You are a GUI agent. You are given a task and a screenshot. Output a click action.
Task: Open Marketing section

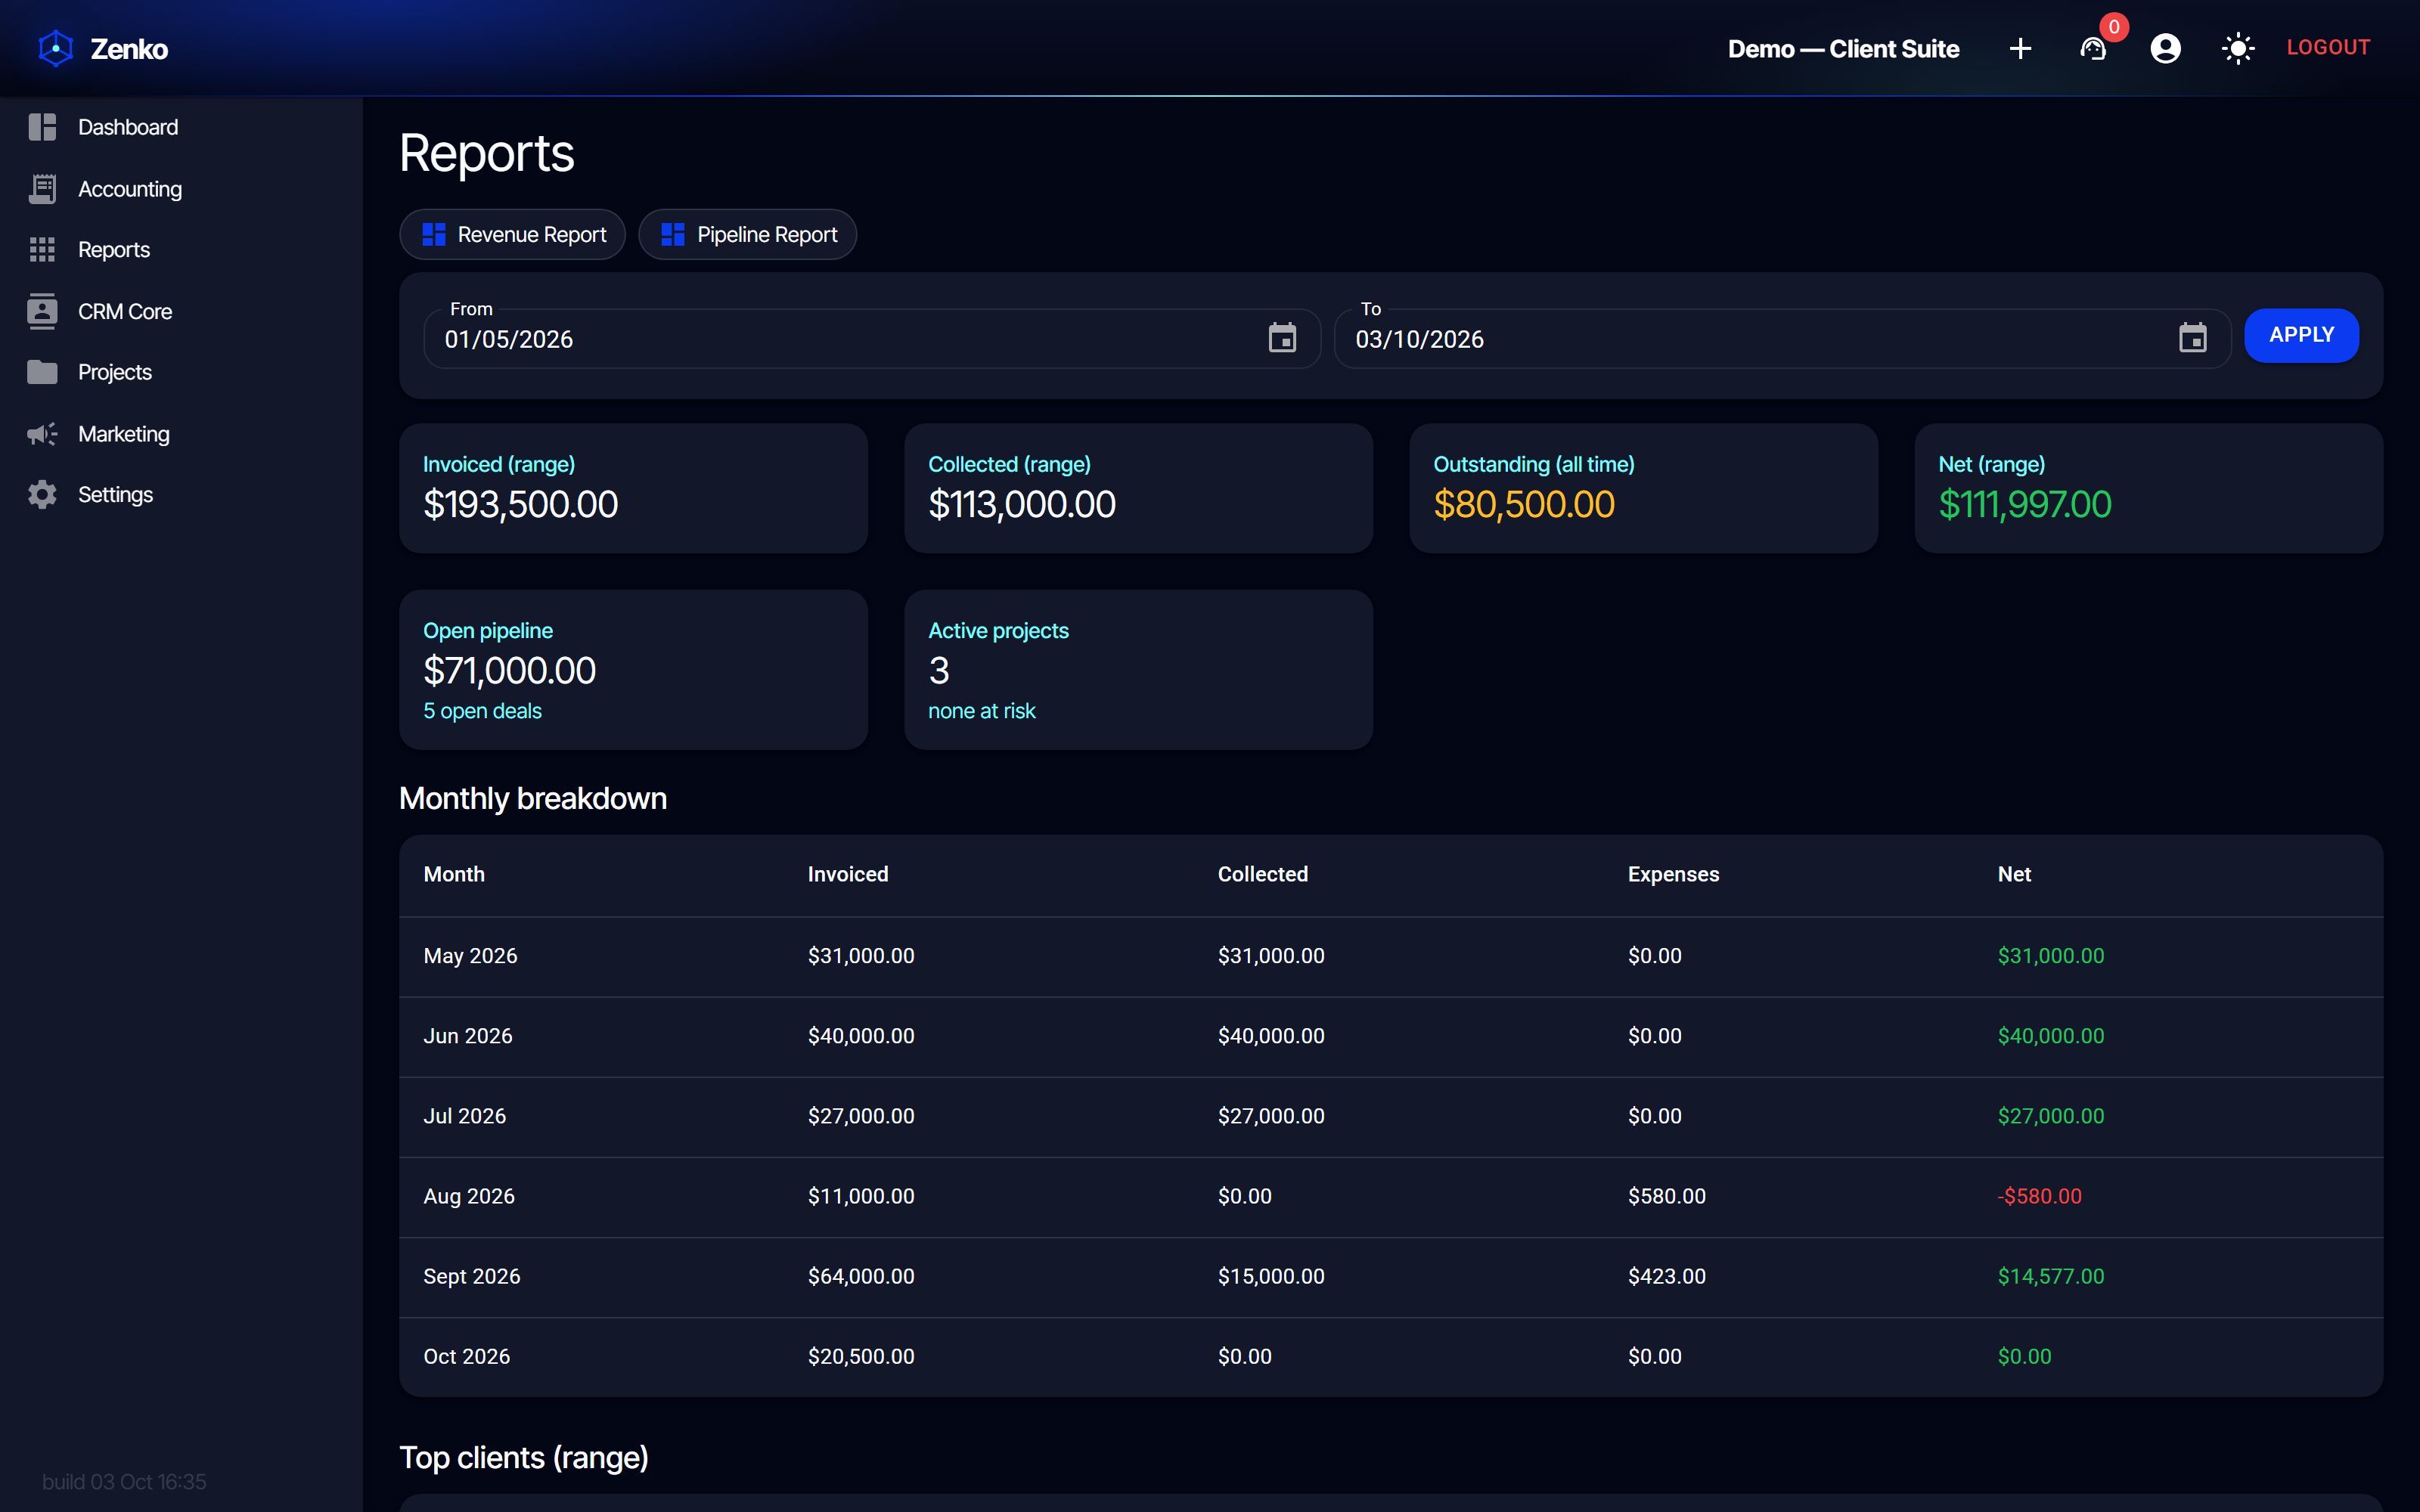[x=124, y=434]
